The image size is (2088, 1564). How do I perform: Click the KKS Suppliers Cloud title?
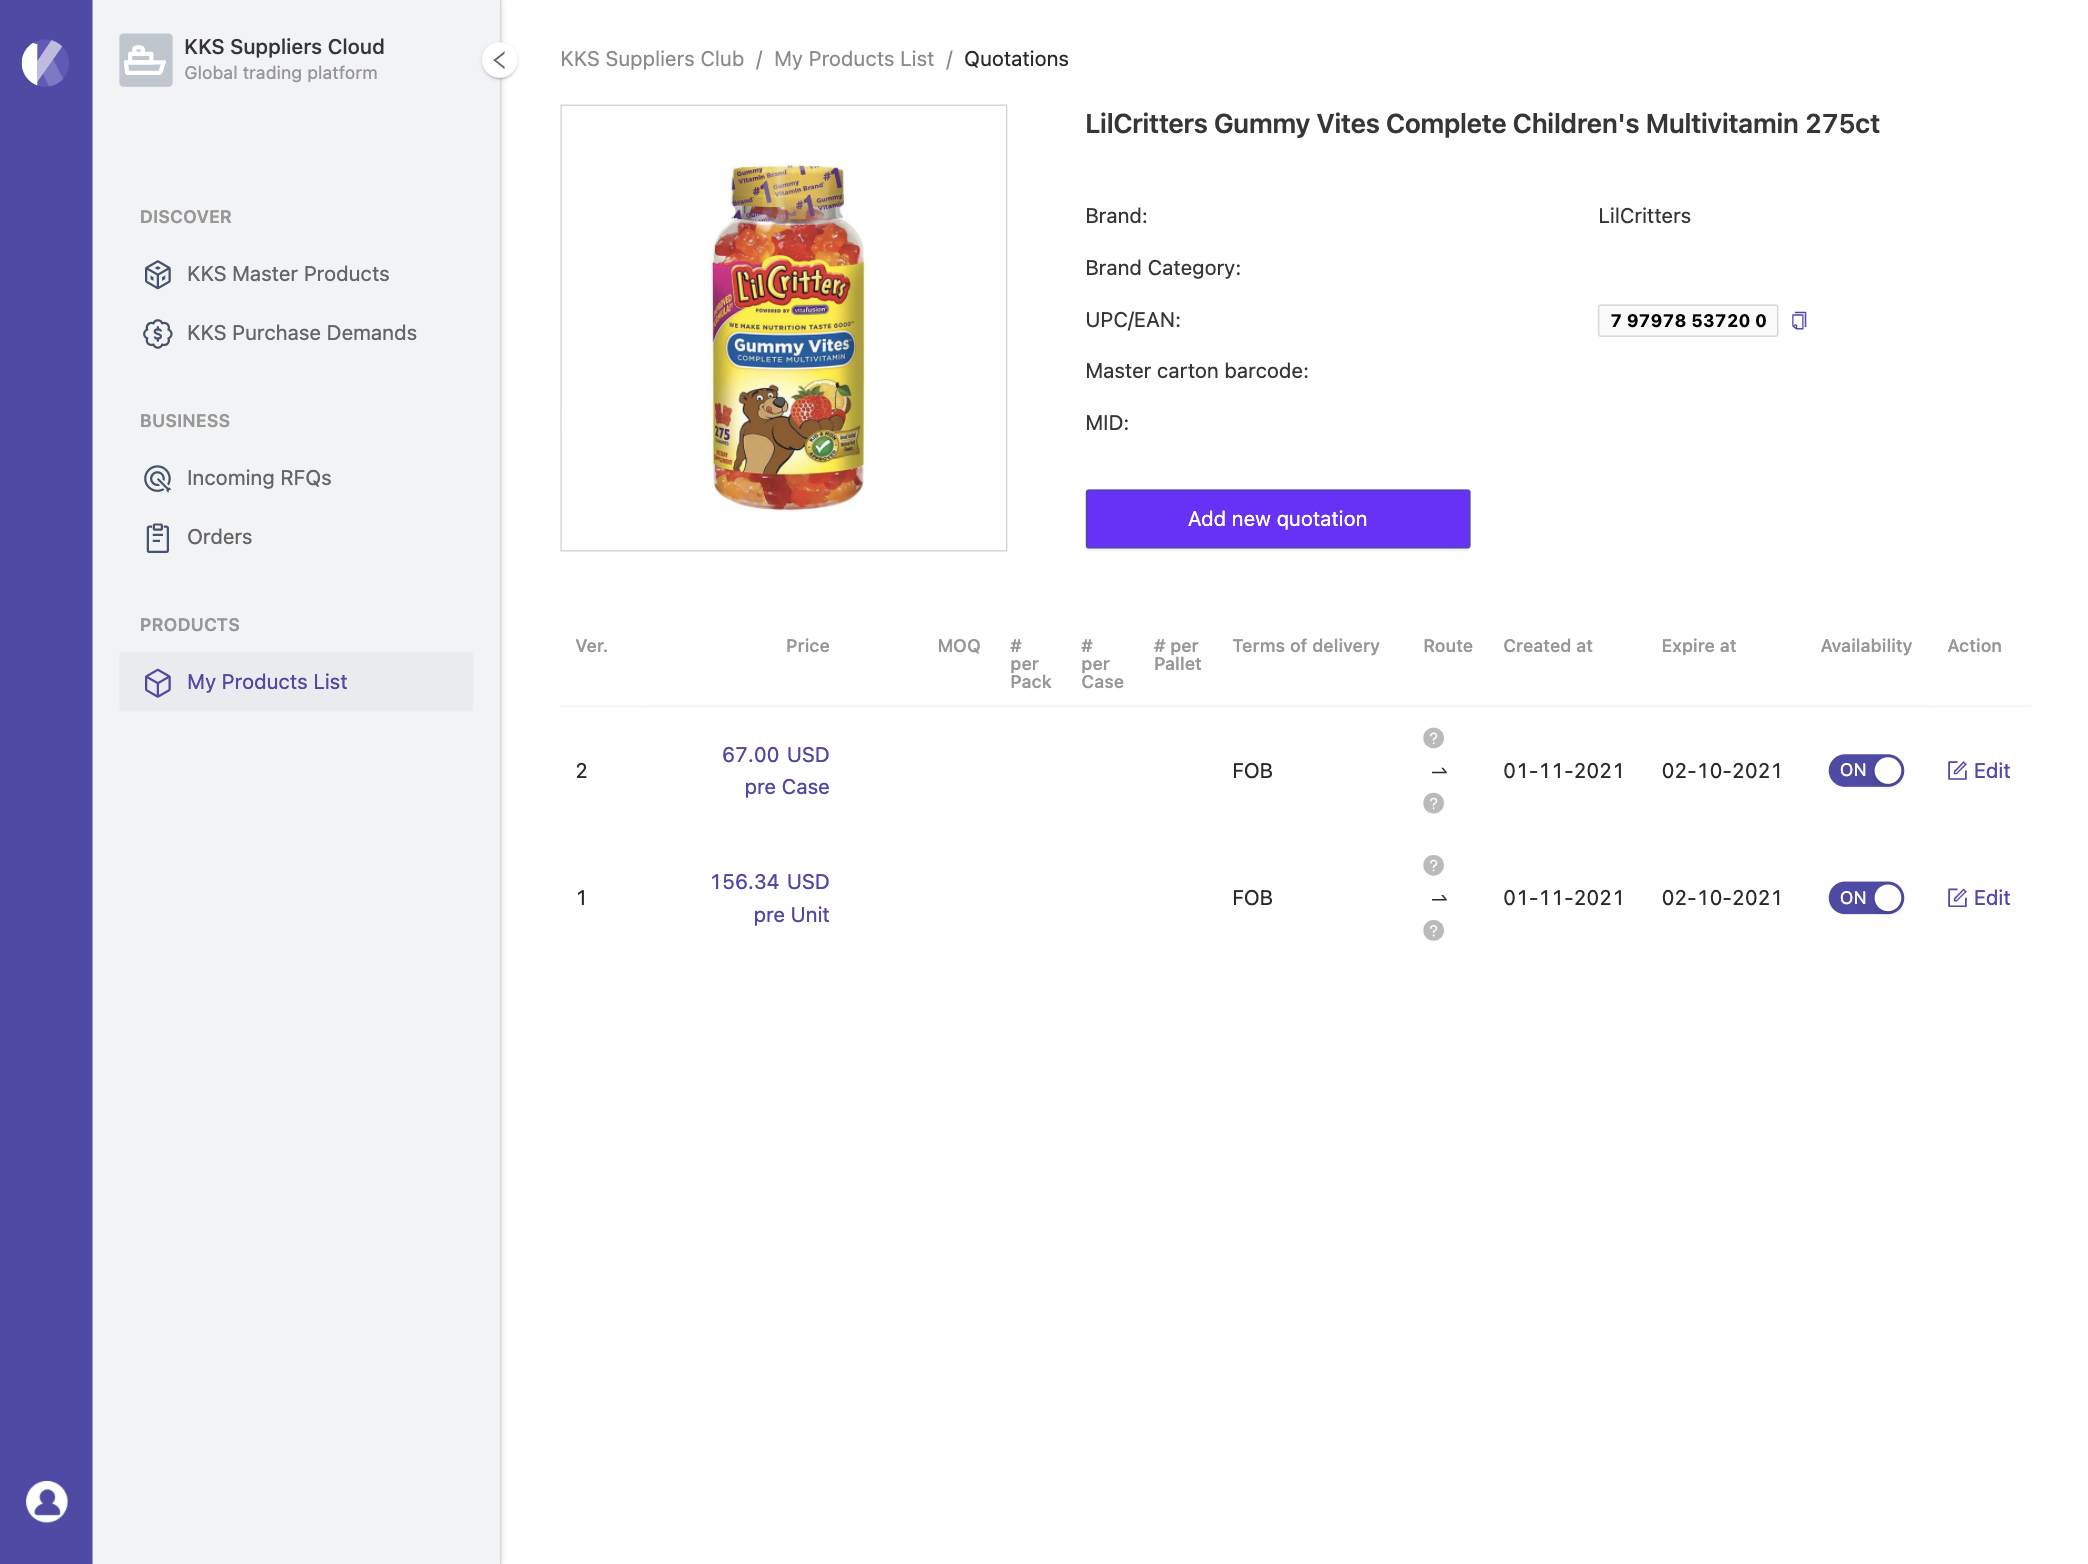(284, 47)
